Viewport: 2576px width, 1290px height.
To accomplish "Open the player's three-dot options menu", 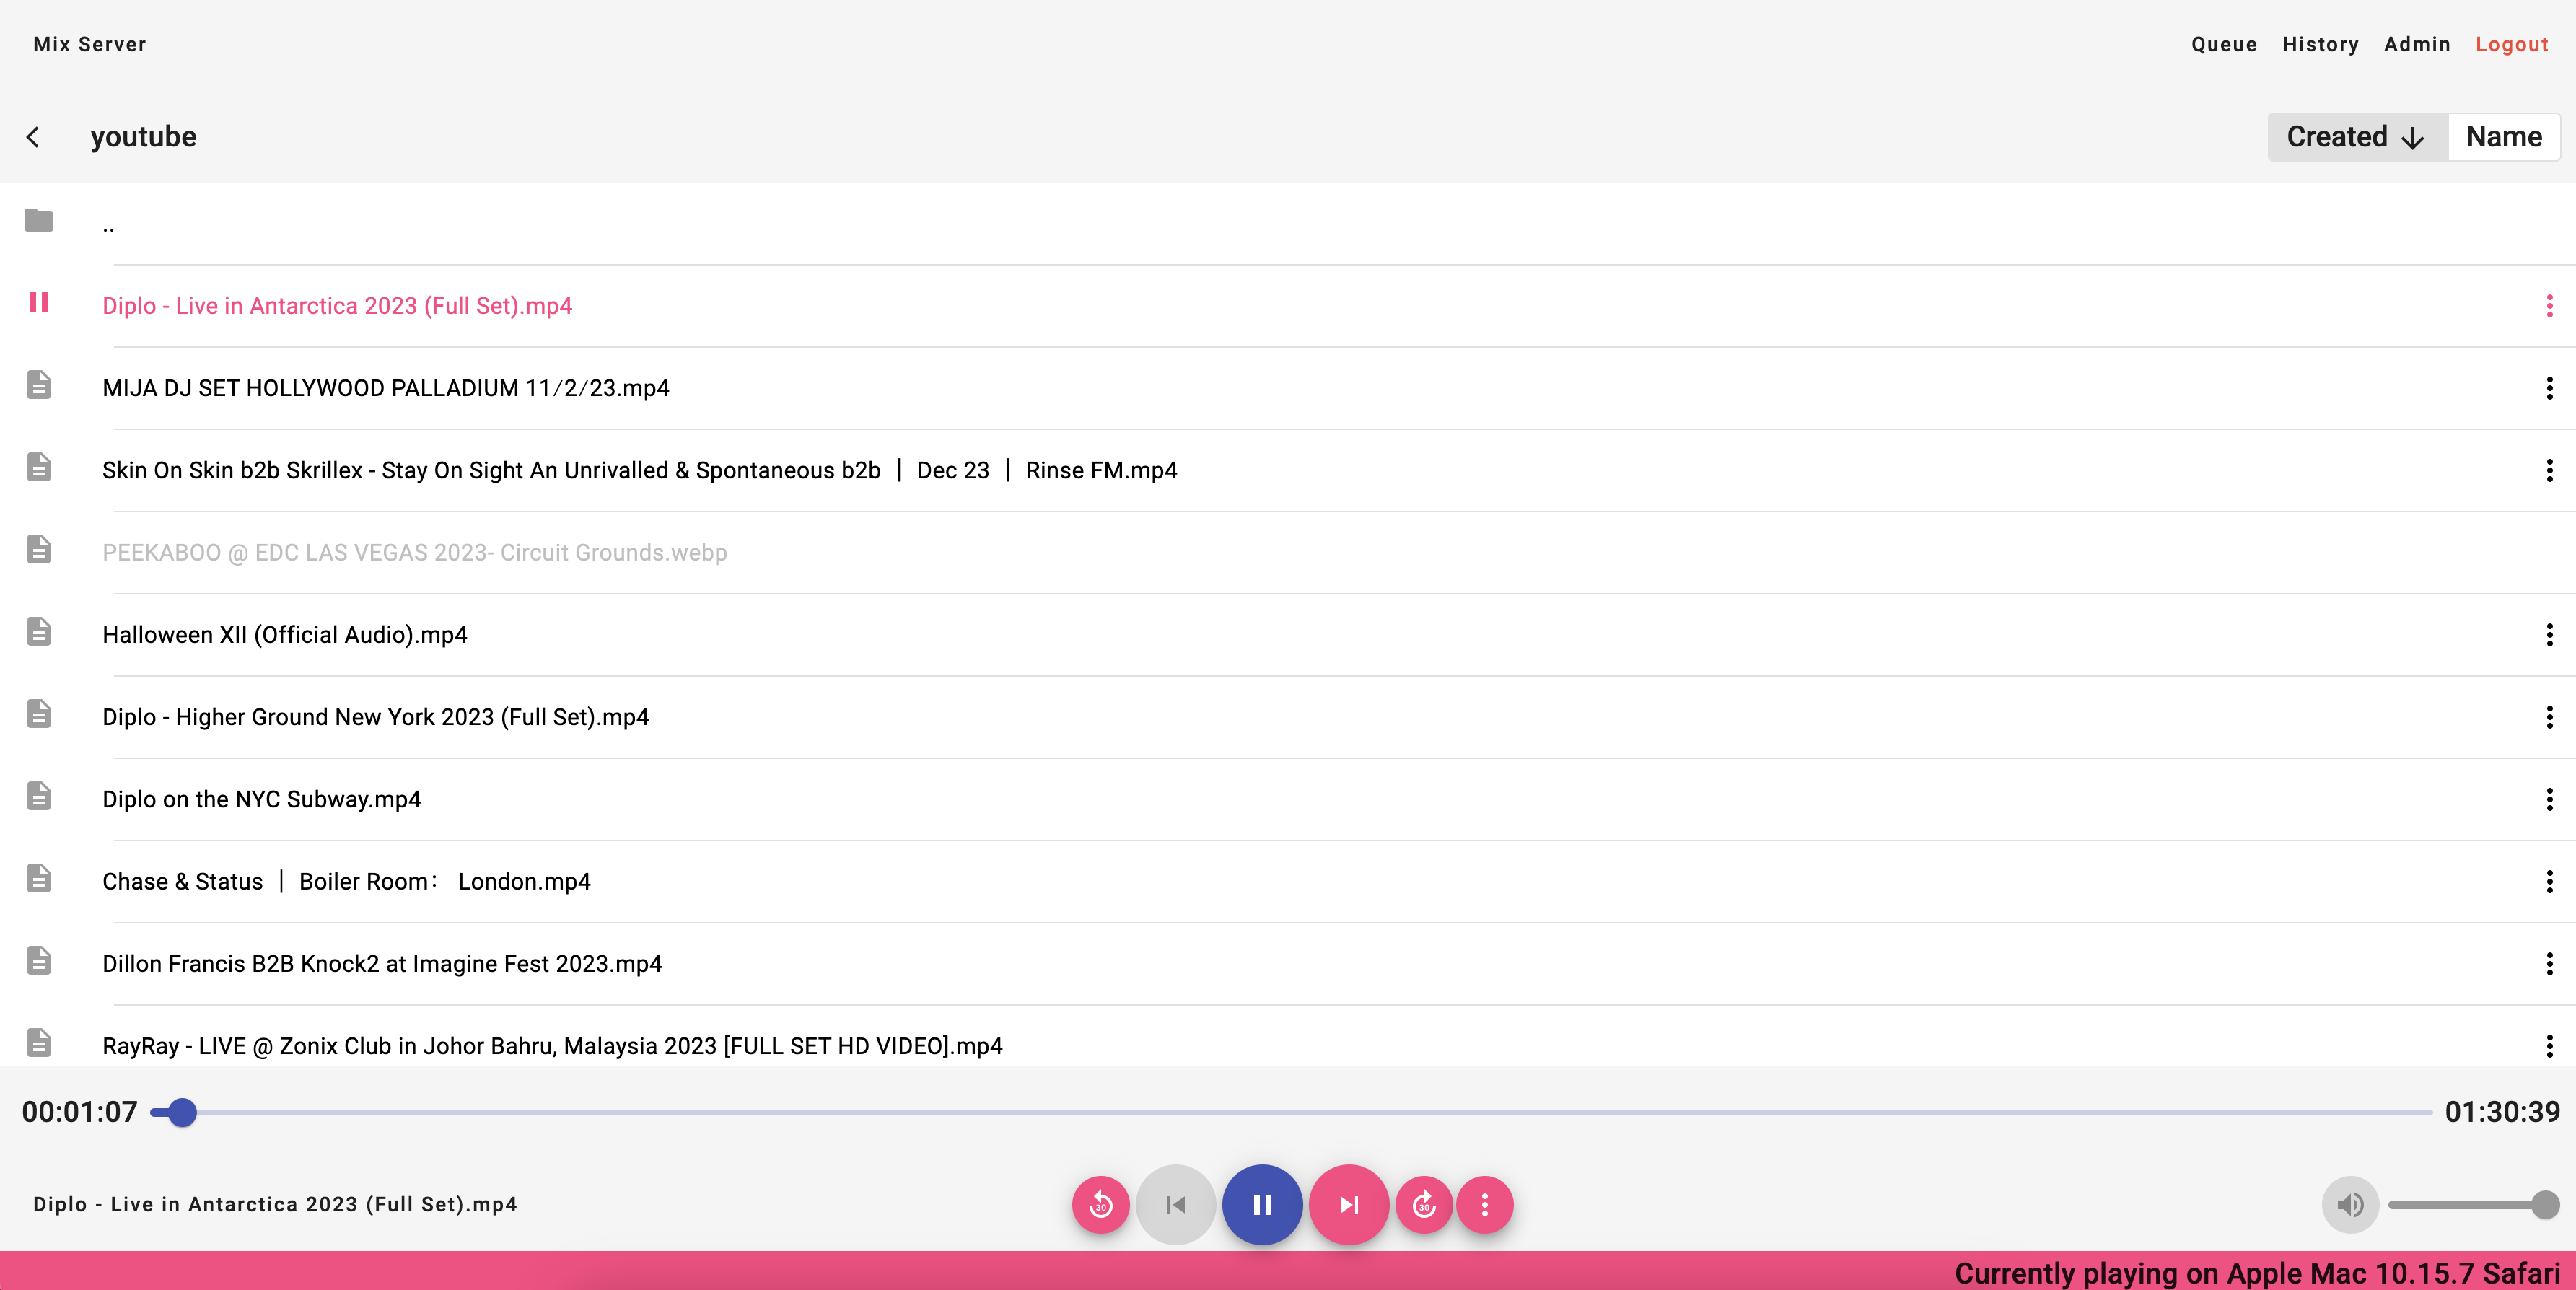I will point(1484,1205).
